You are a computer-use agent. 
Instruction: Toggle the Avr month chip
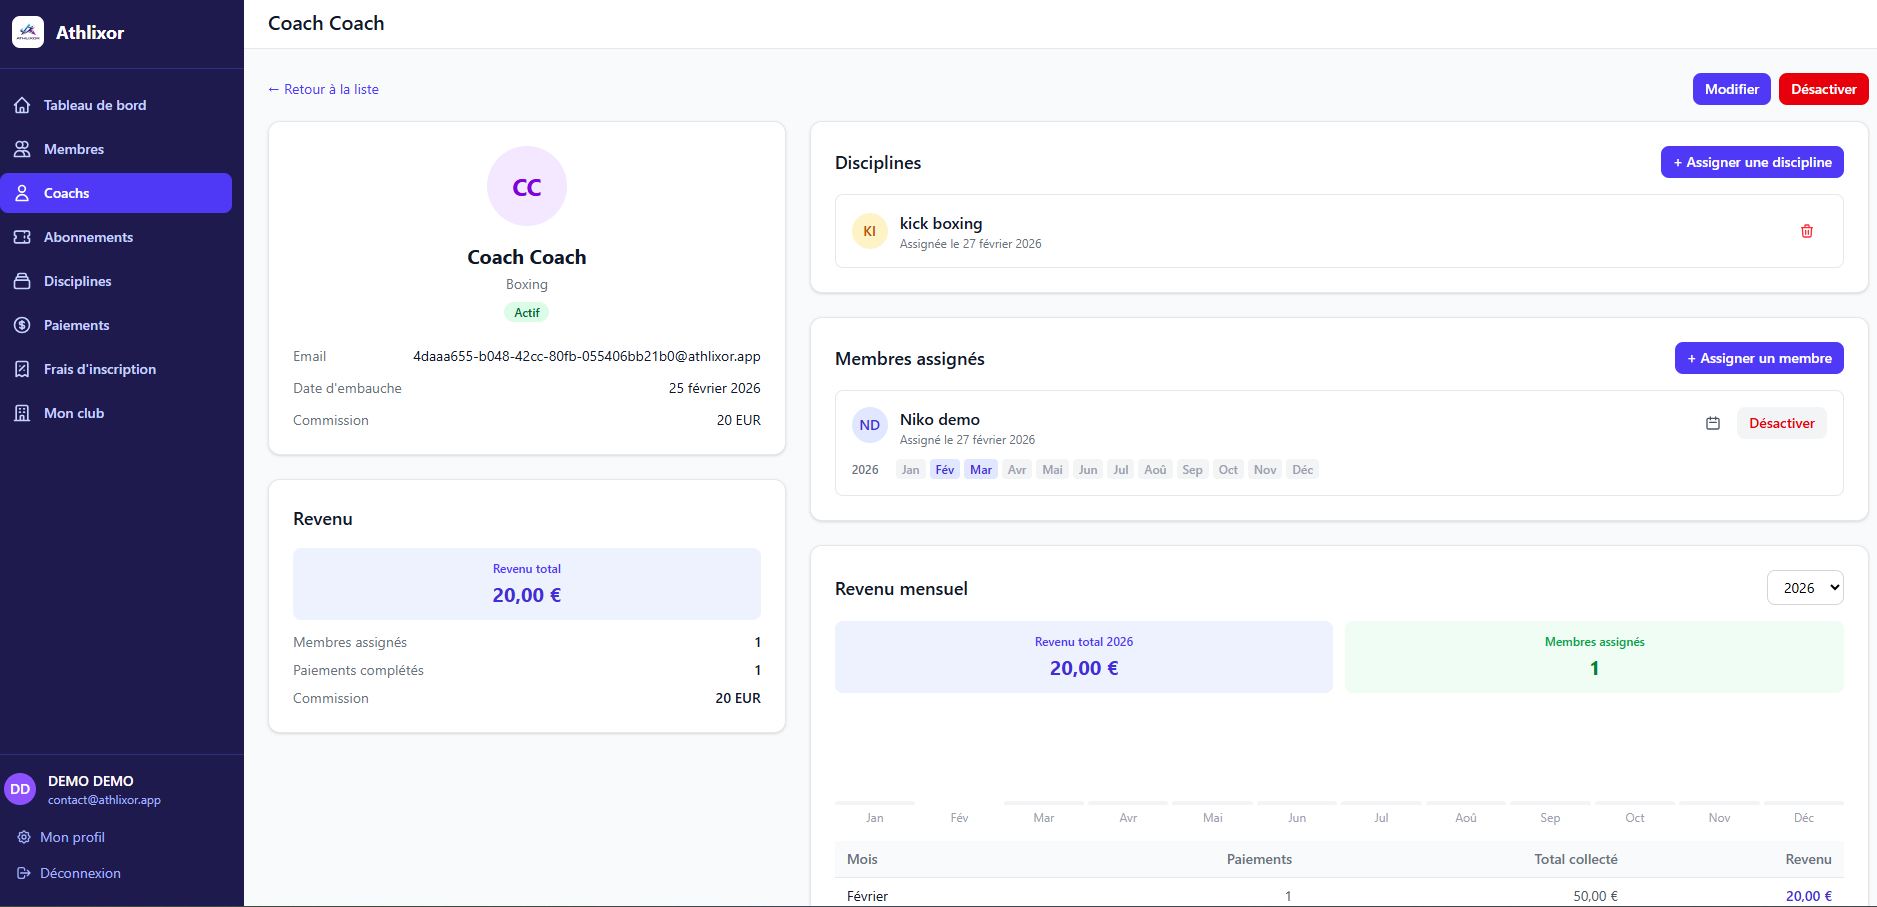tap(1016, 470)
